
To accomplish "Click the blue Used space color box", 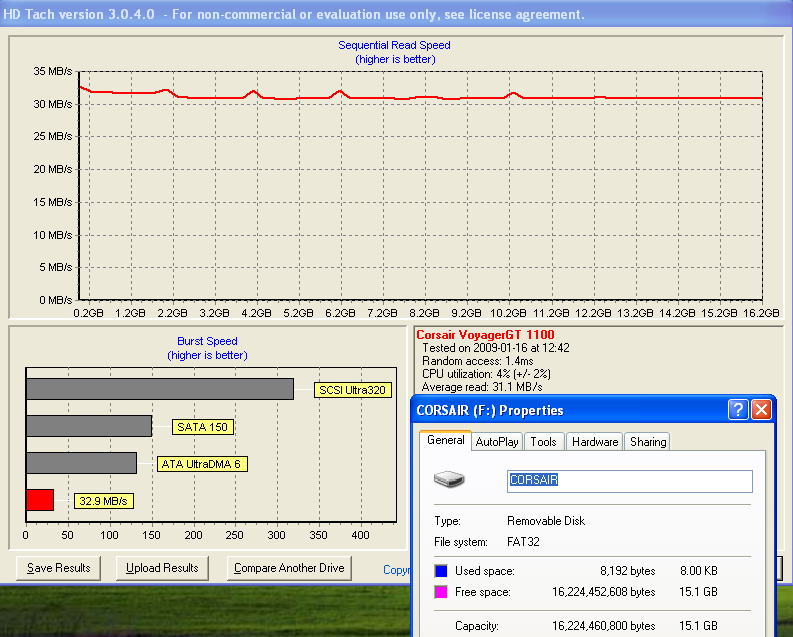I will pos(441,571).
